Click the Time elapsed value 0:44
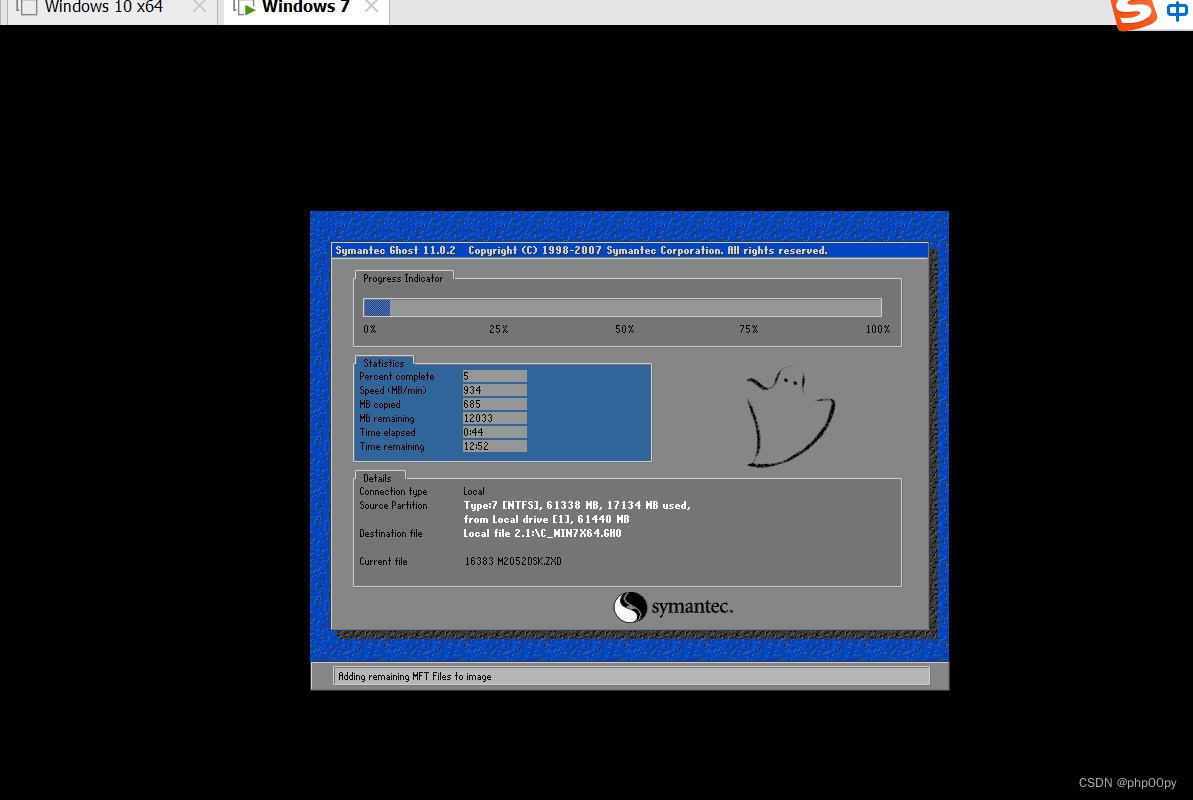 click(x=495, y=432)
